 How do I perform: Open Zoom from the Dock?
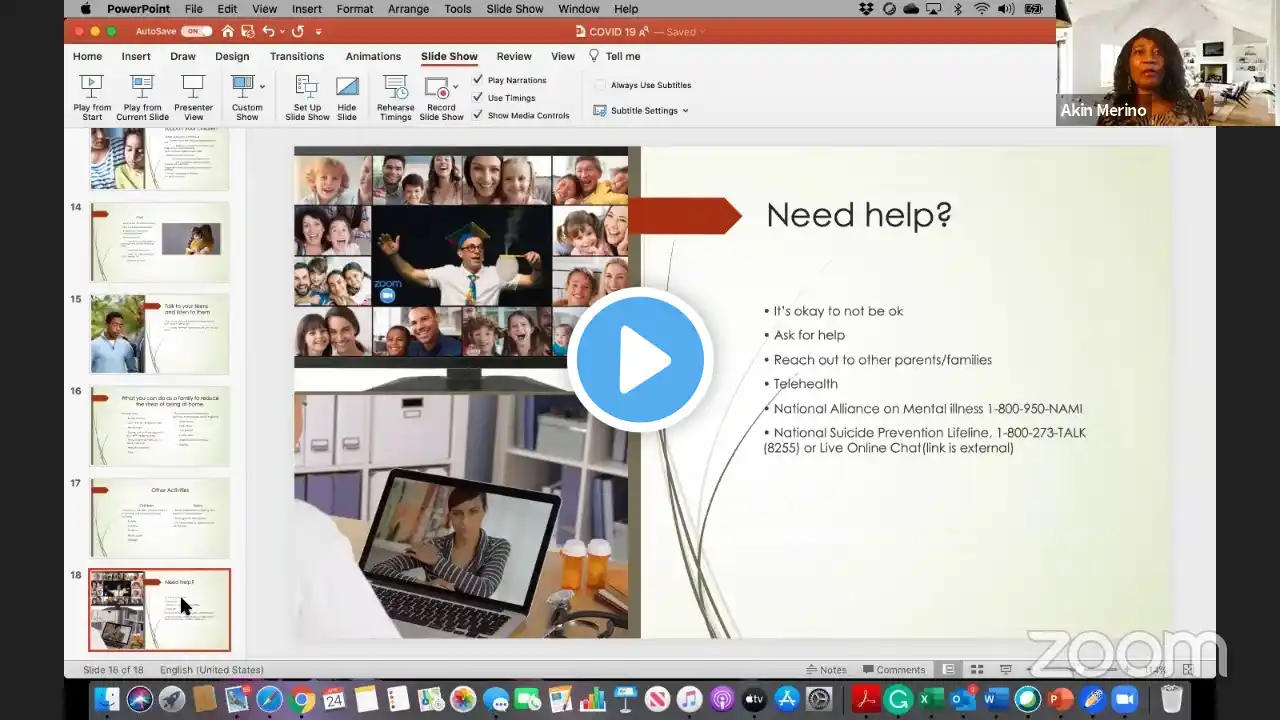(1125, 700)
